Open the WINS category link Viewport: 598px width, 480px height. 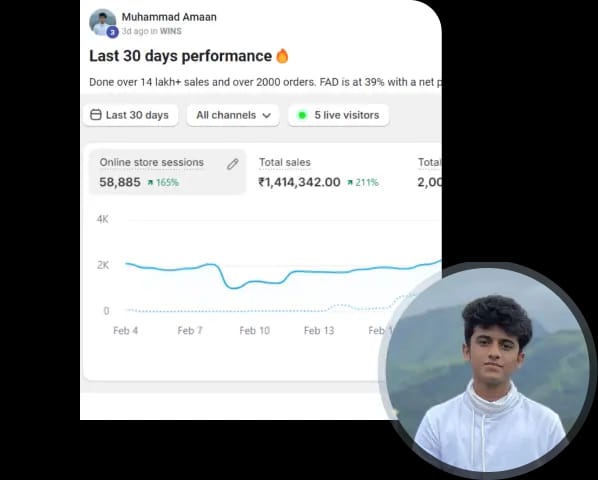pos(170,31)
